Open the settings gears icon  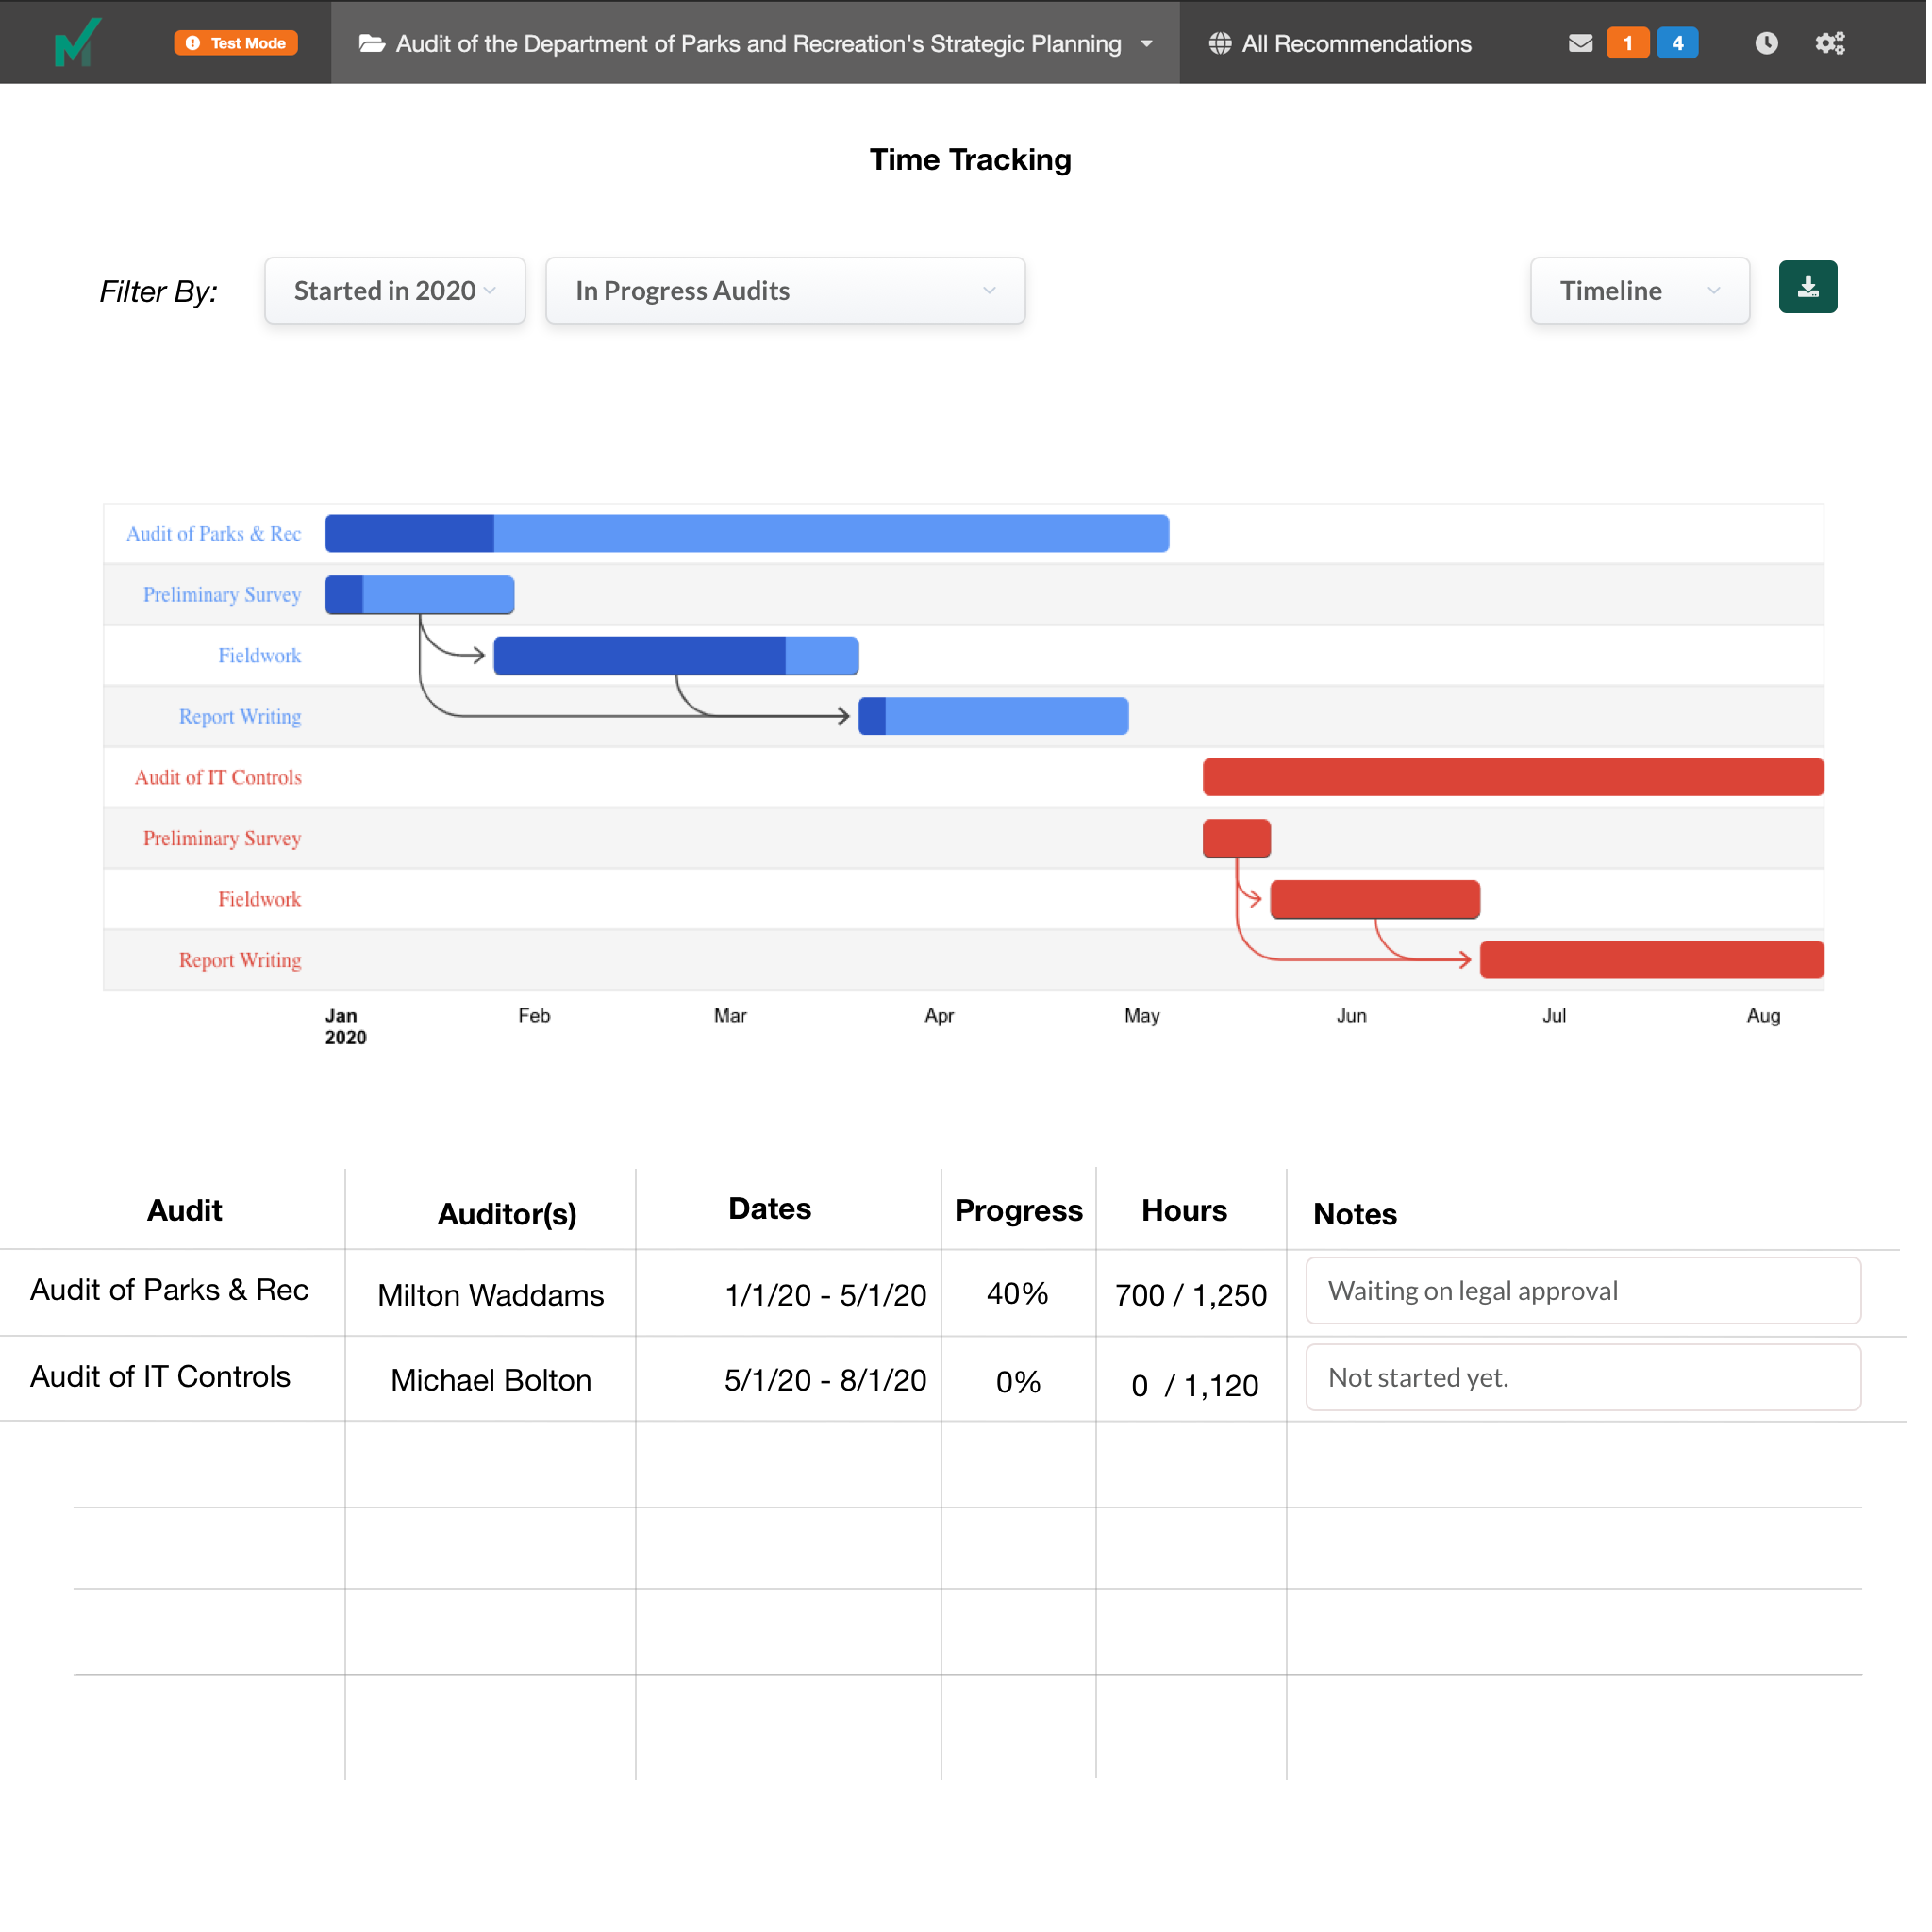(1829, 43)
